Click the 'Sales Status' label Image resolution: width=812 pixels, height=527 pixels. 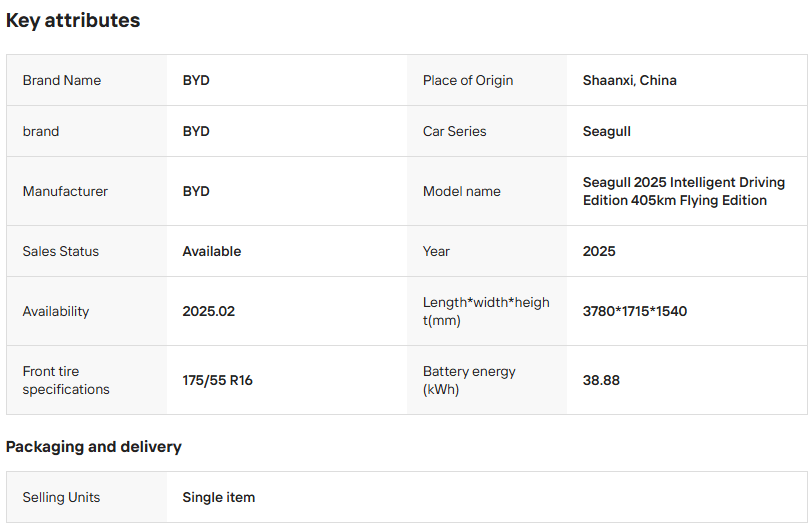61,251
